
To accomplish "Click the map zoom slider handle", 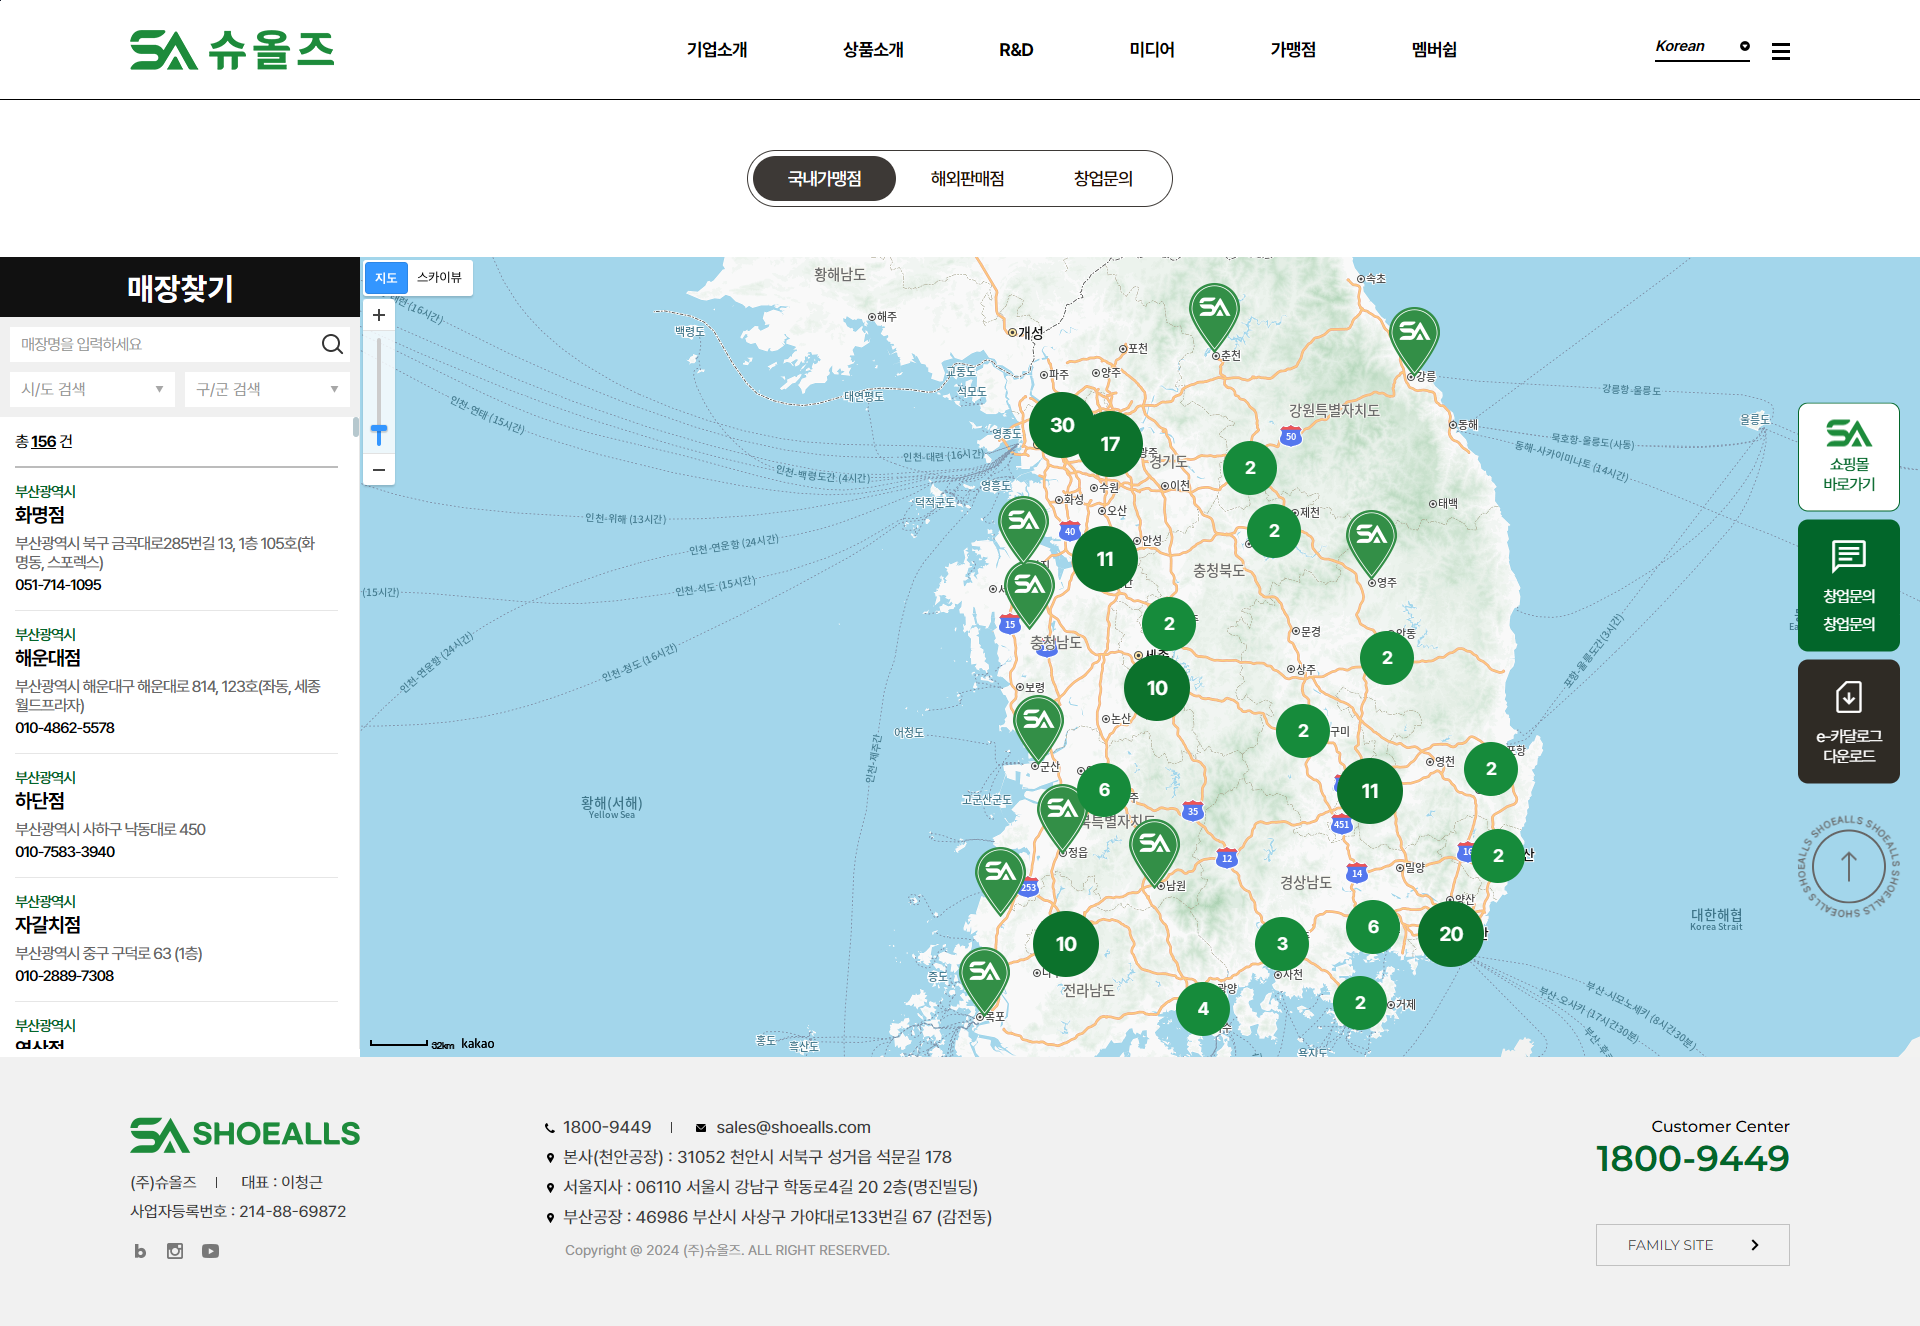I will [379, 432].
